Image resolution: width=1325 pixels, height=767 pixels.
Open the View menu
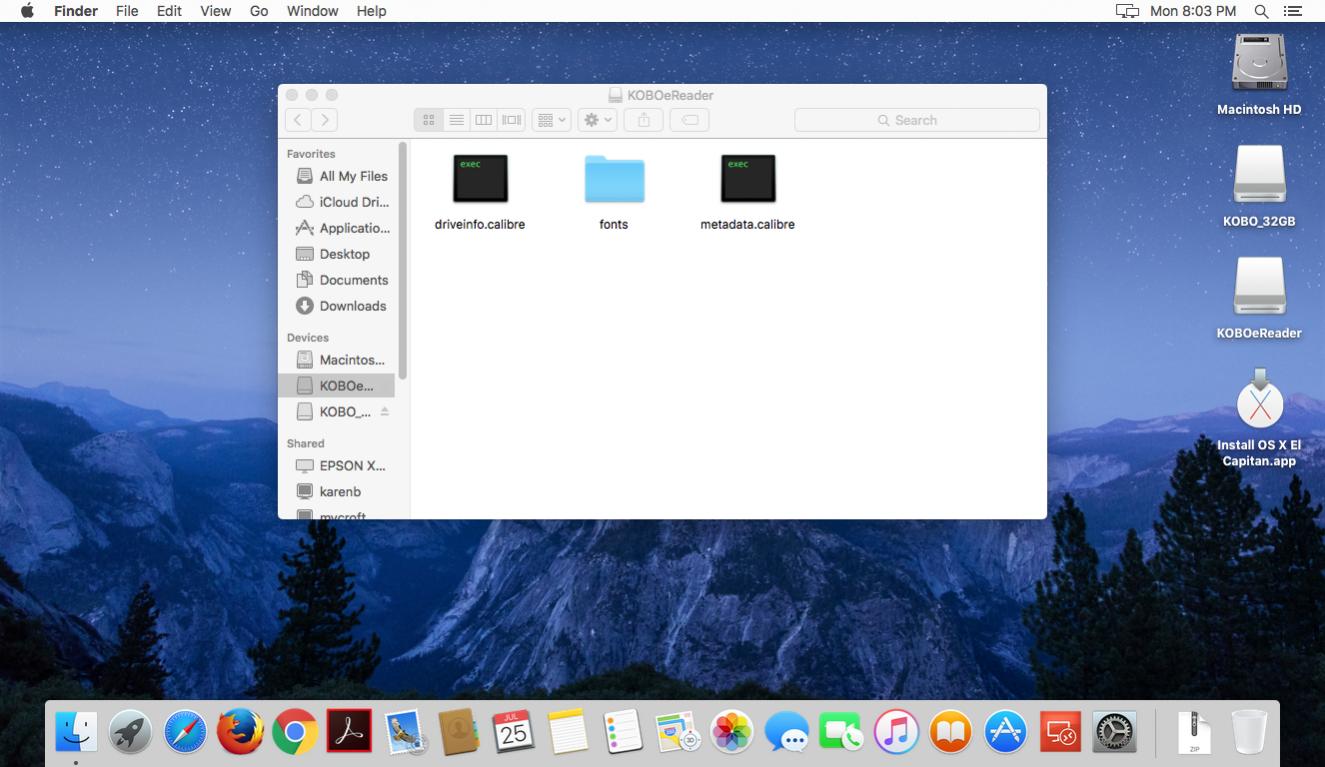click(x=215, y=11)
